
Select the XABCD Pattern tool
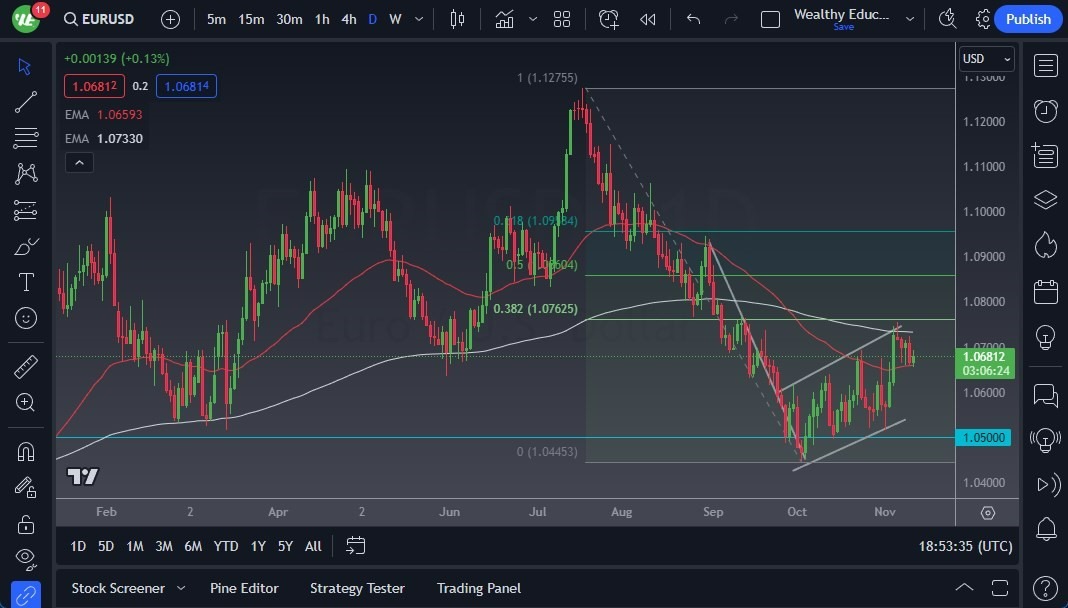(x=25, y=173)
